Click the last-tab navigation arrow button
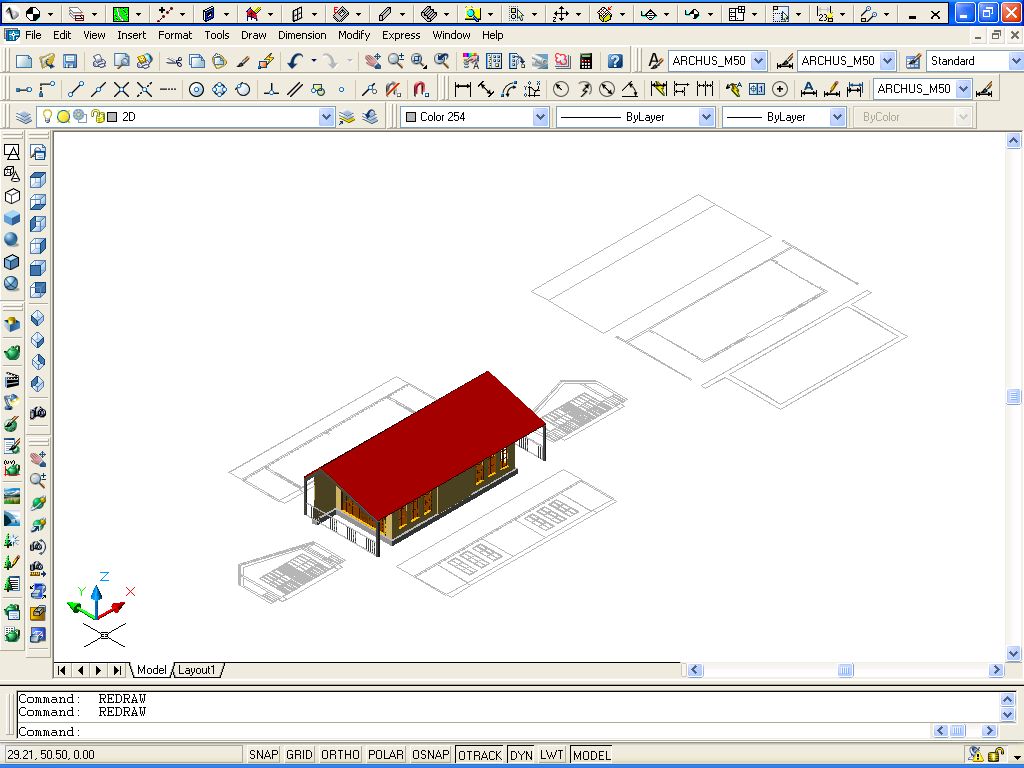The height and width of the screenshot is (768, 1024). [117, 670]
